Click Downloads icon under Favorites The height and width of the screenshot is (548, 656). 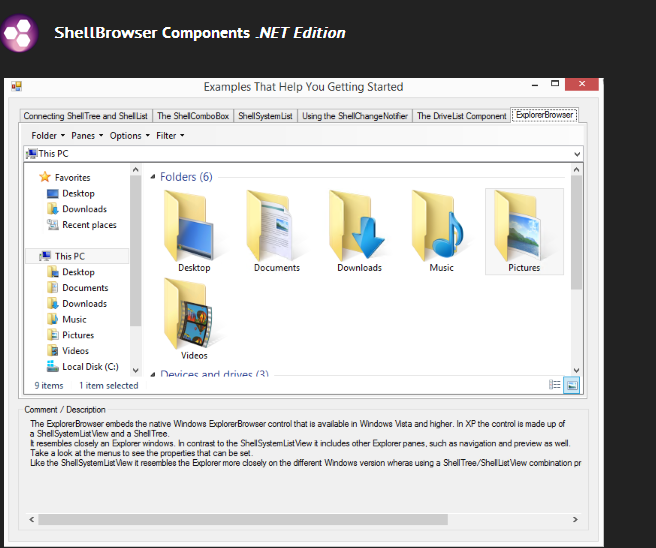click(53, 209)
